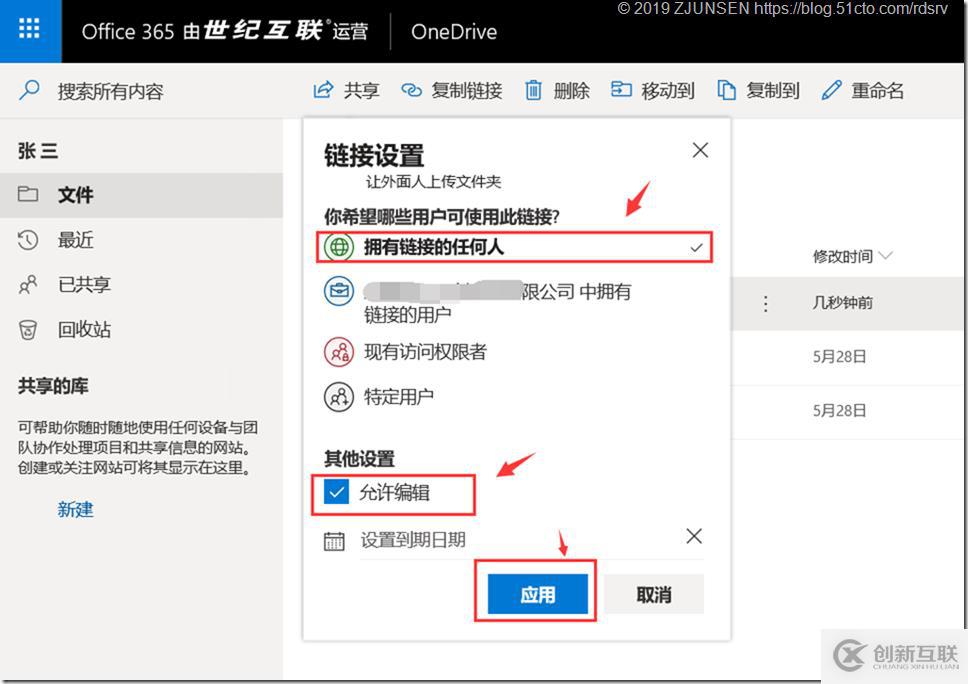Click the Office 365 header title
968x684 pixels.
[225, 31]
